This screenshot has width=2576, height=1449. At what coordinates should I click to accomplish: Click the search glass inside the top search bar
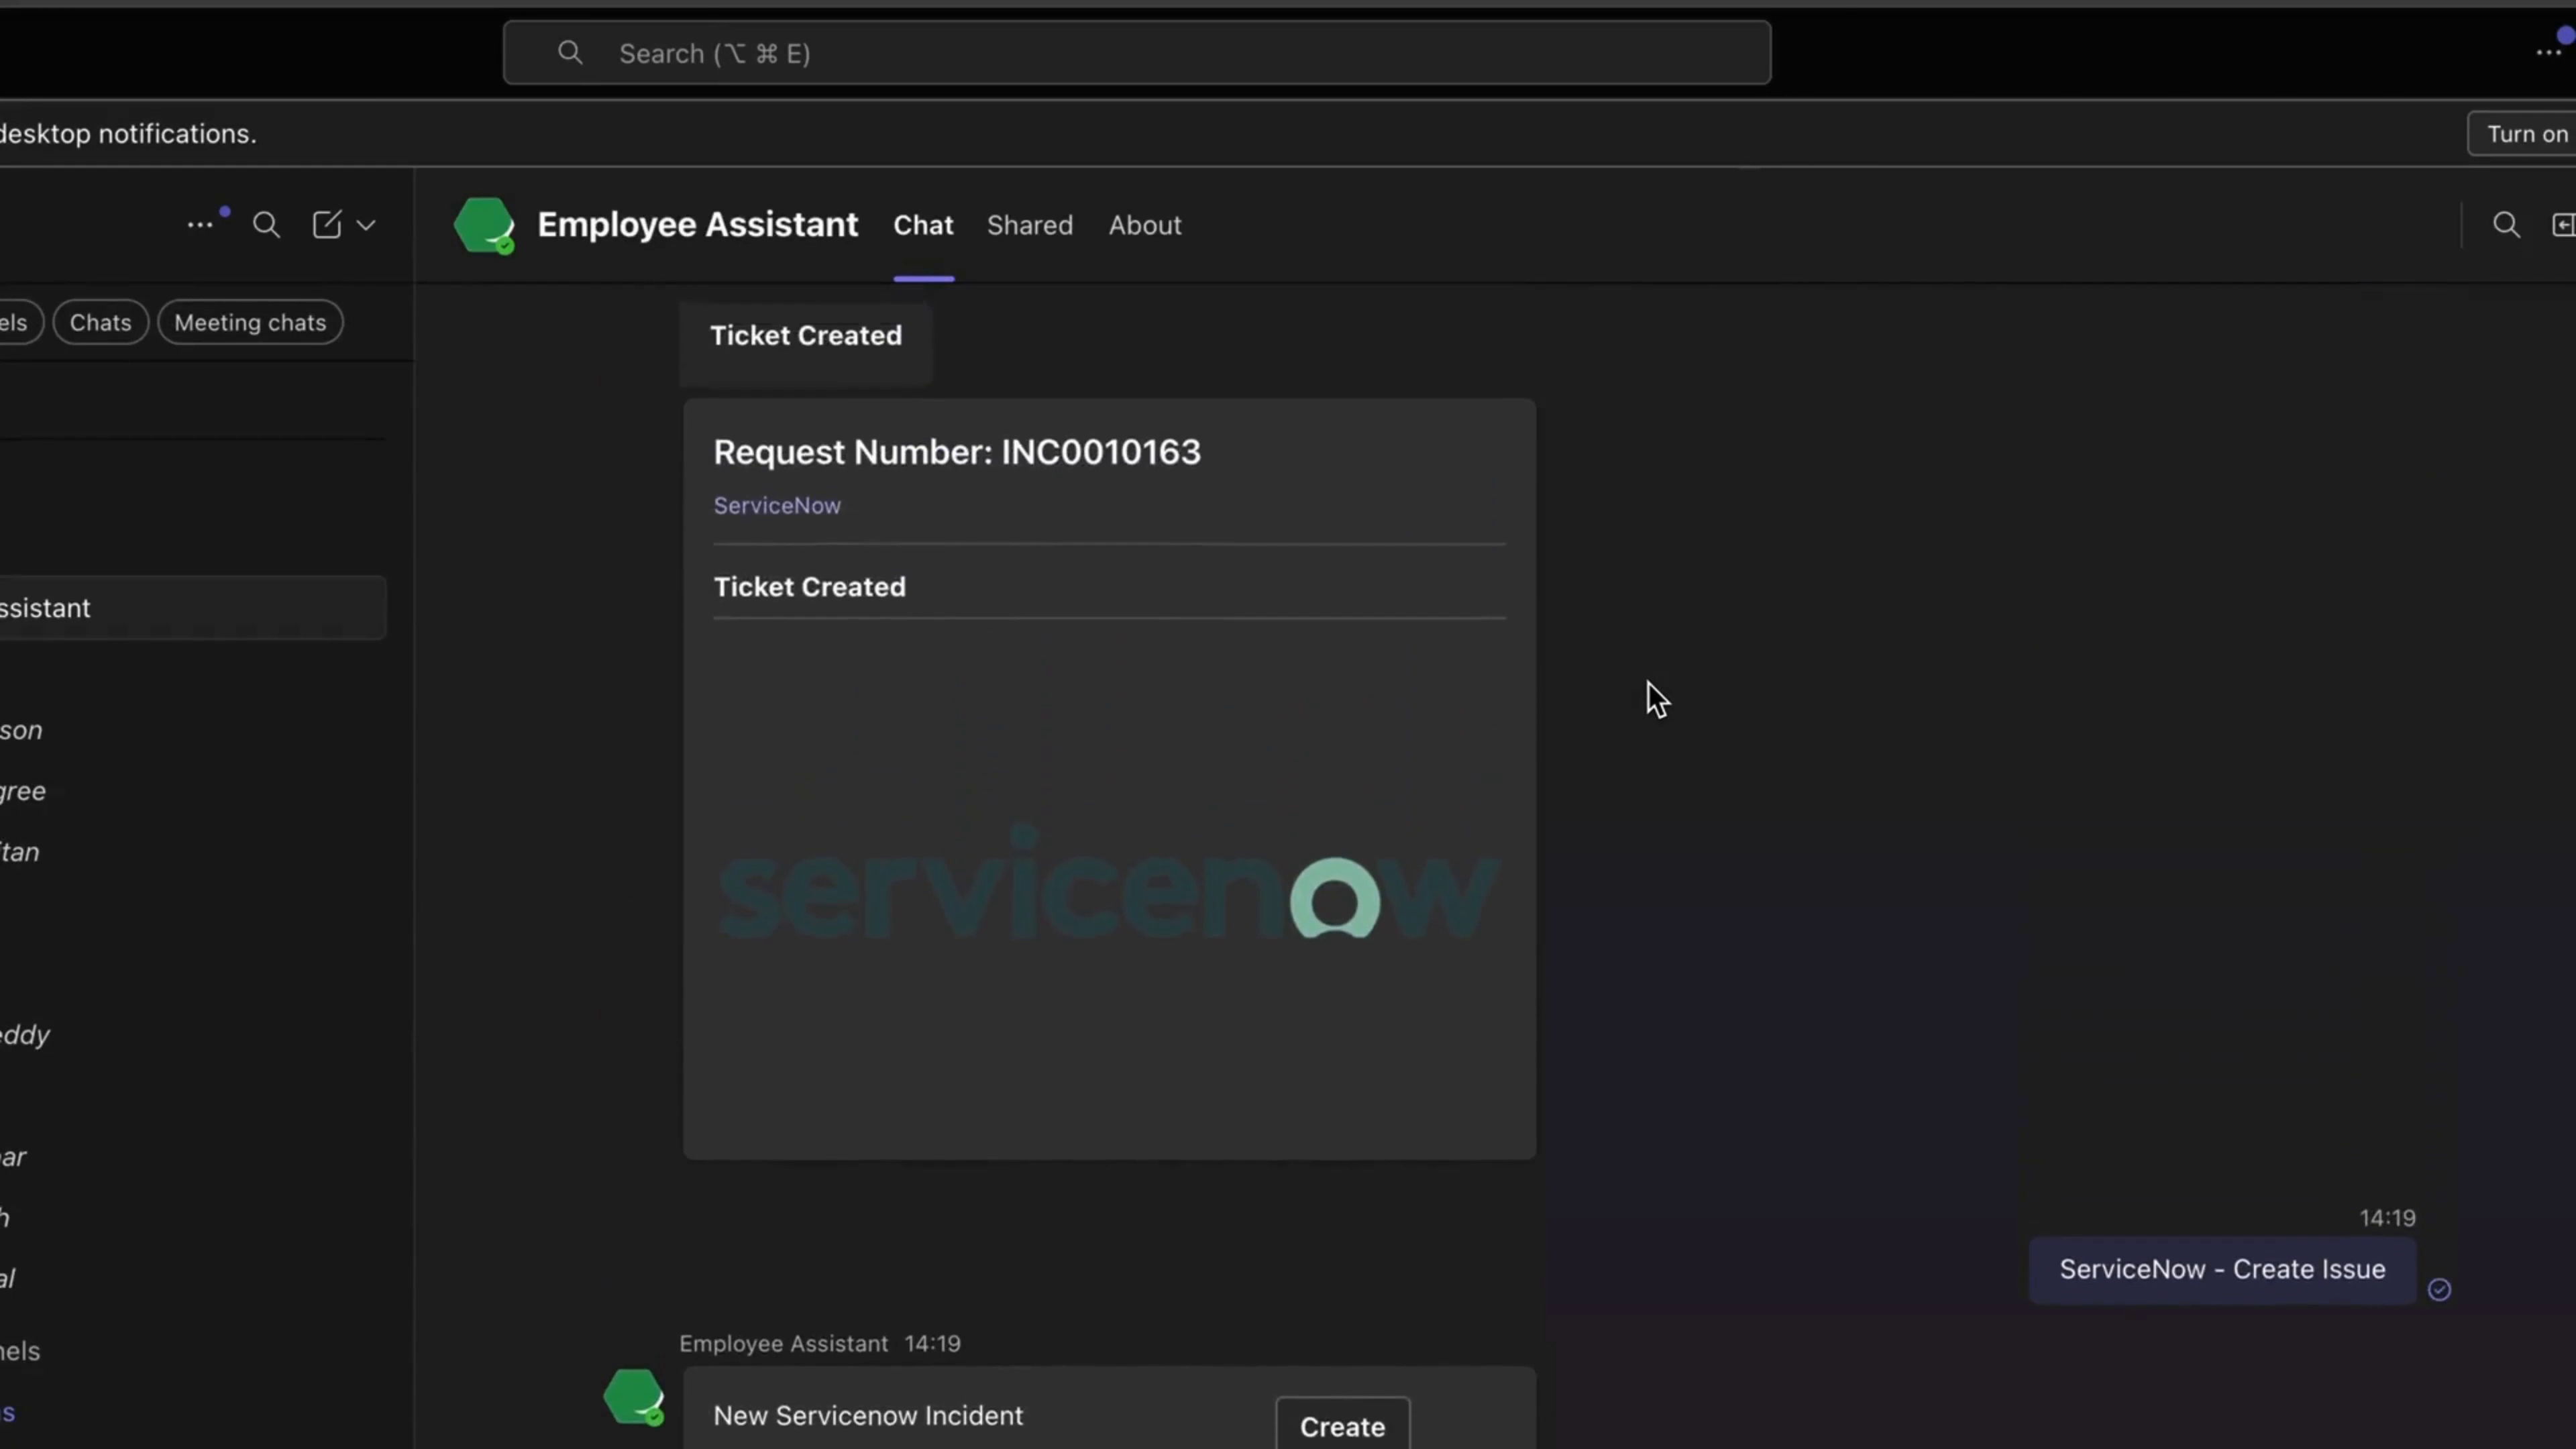tap(570, 52)
